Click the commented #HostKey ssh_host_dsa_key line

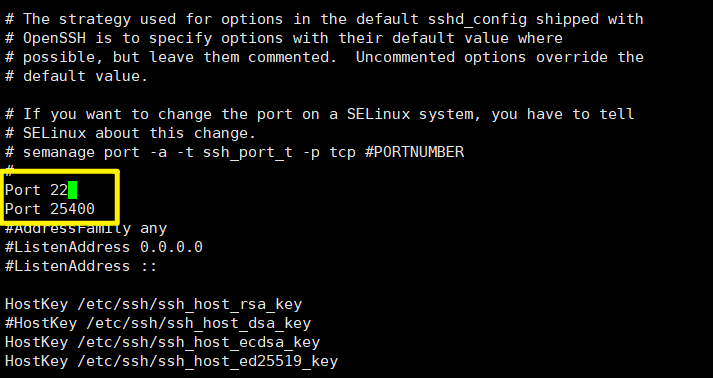pos(158,323)
